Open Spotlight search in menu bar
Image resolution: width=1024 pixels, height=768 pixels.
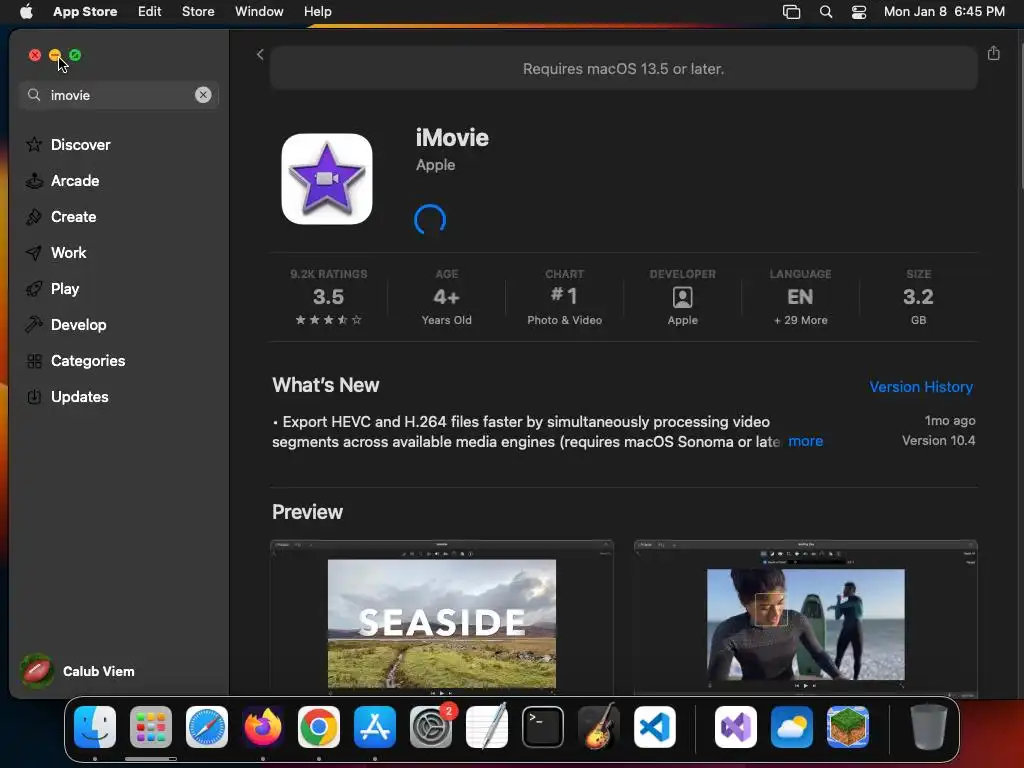click(x=825, y=12)
